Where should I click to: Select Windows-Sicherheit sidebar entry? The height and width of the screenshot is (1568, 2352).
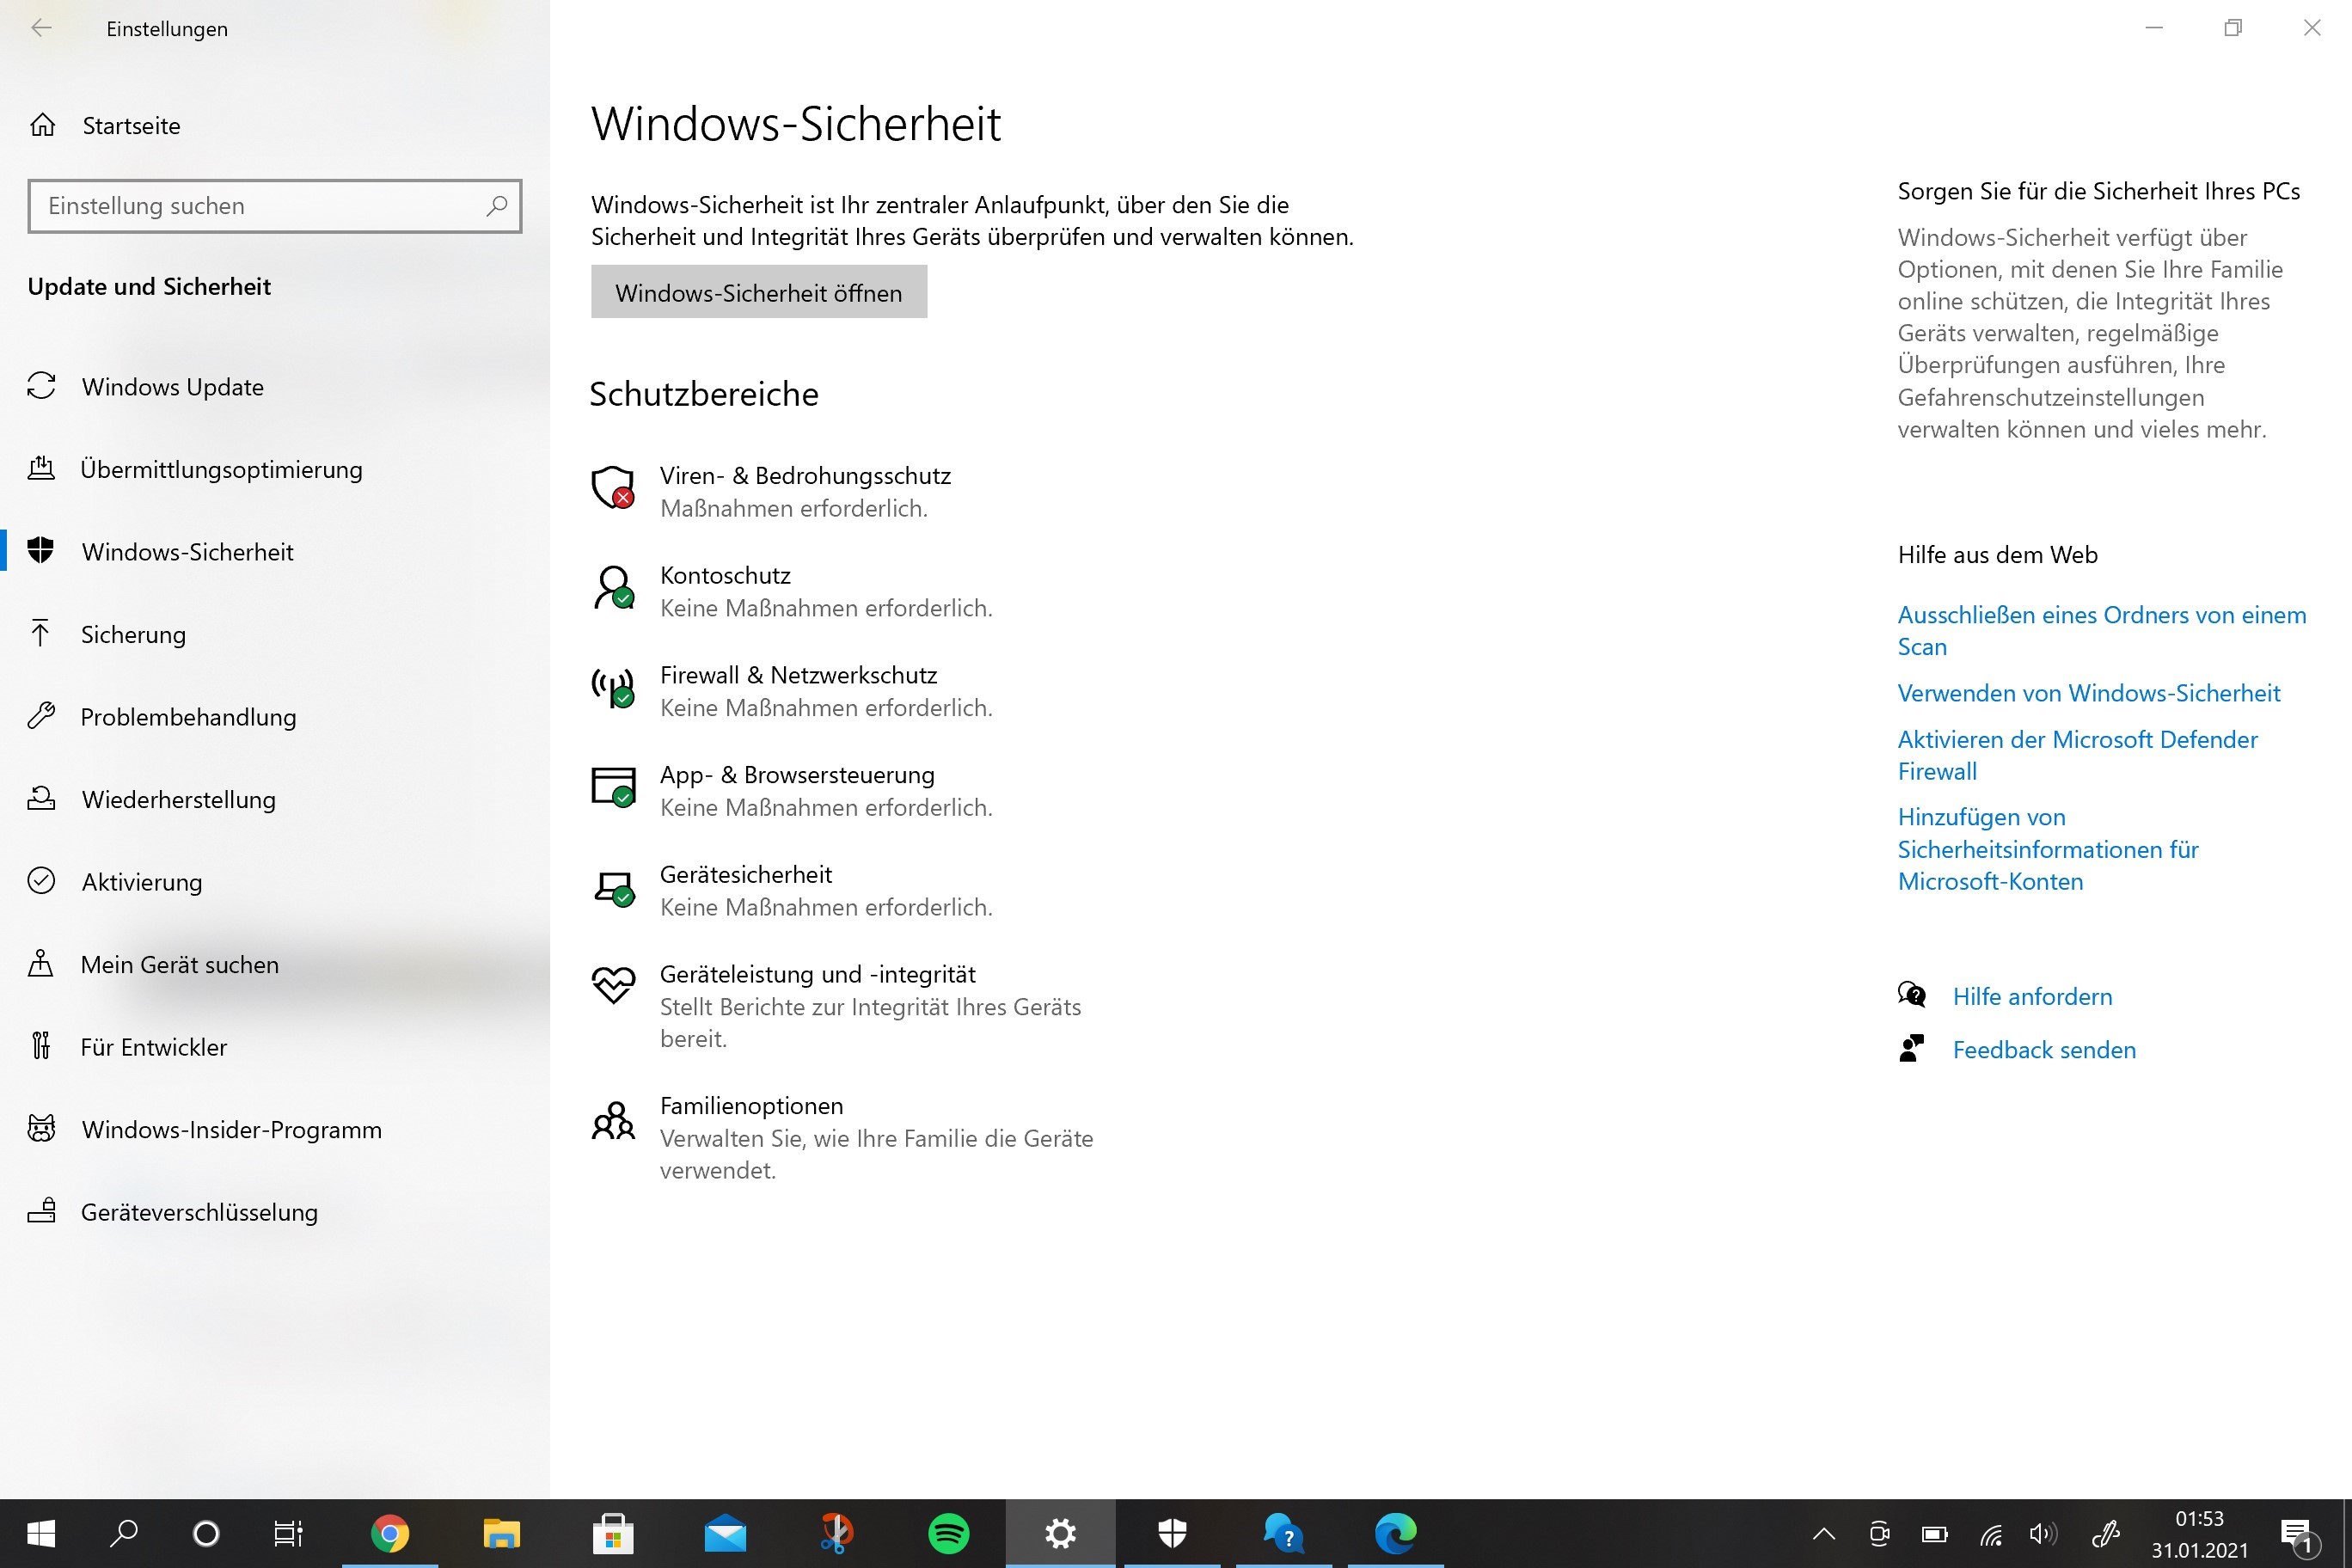[x=274, y=552]
